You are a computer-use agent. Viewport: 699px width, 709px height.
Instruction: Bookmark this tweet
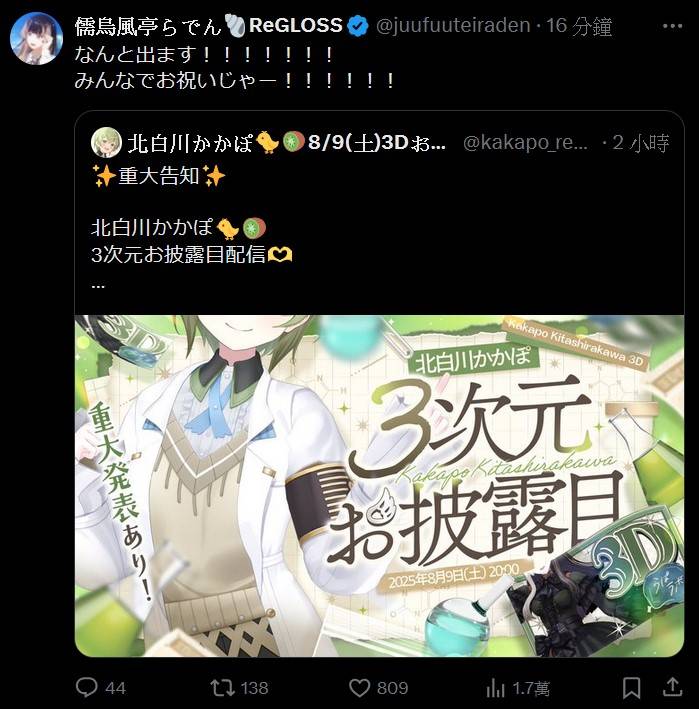[631, 688]
